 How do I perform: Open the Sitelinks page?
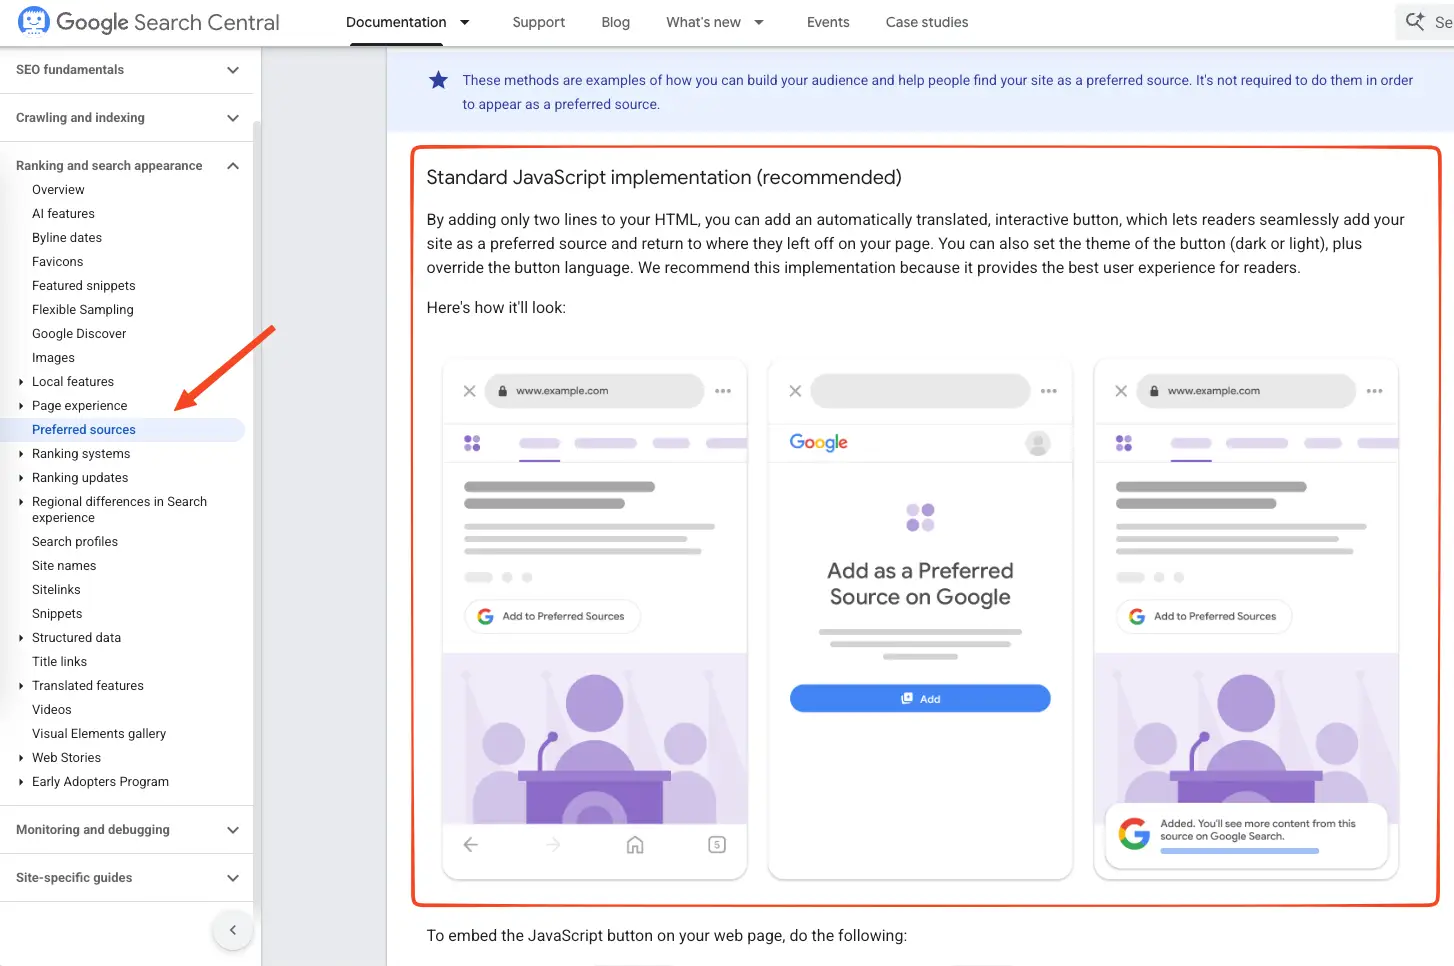pos(56,590)
